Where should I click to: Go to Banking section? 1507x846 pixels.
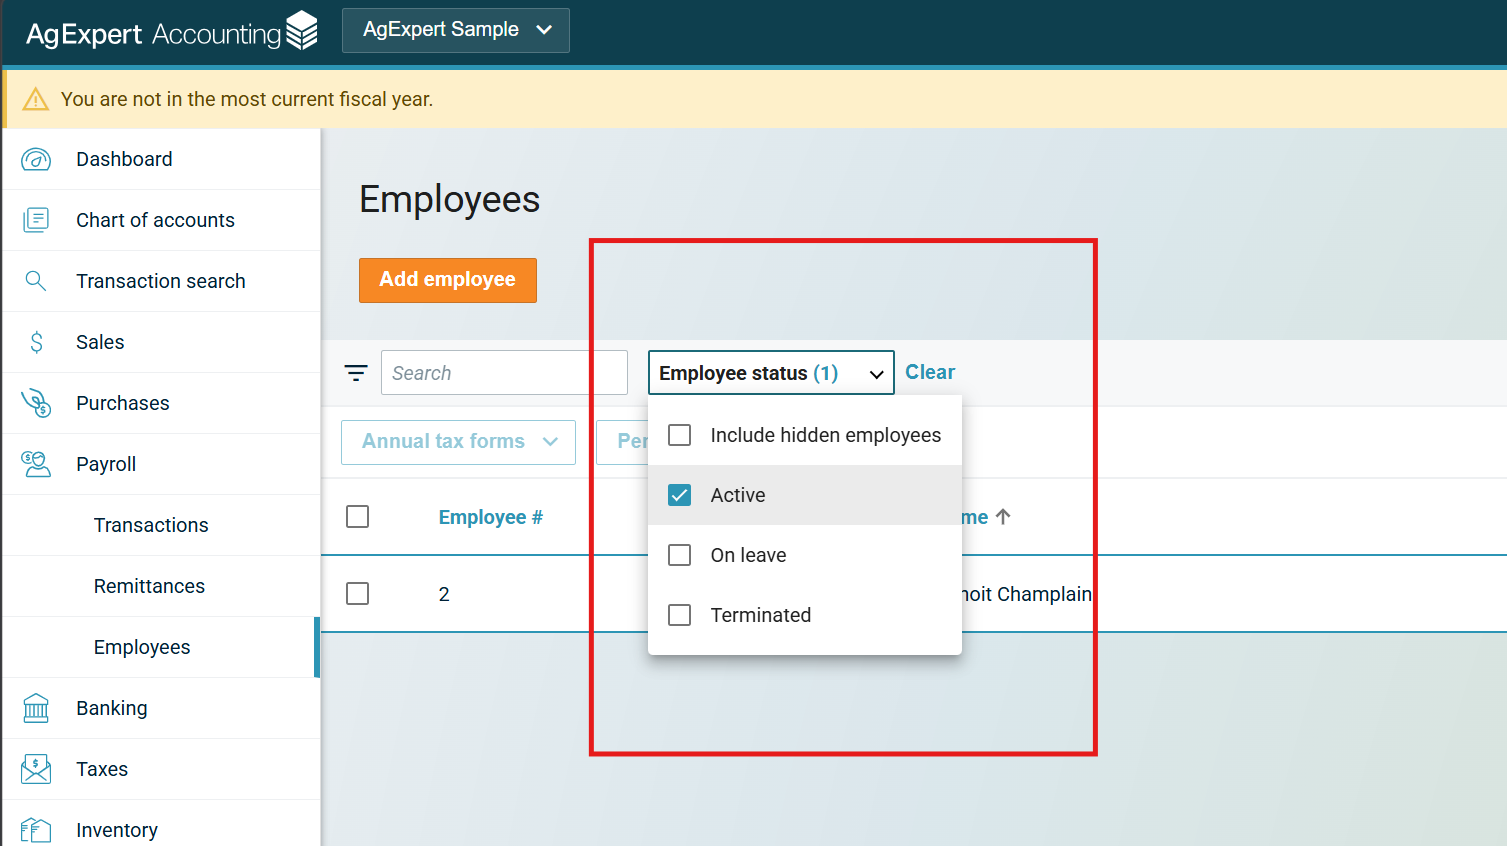tap(161, 708)
